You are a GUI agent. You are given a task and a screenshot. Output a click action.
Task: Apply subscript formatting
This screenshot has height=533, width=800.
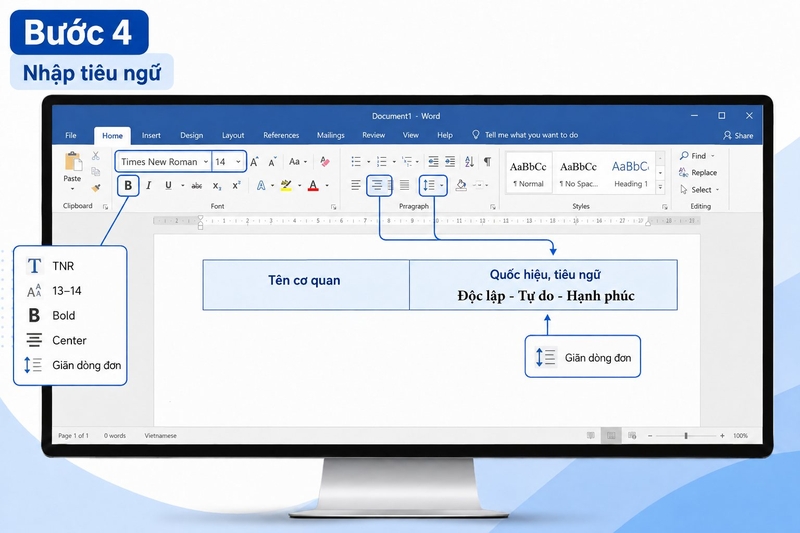click(x=217, y=186)
